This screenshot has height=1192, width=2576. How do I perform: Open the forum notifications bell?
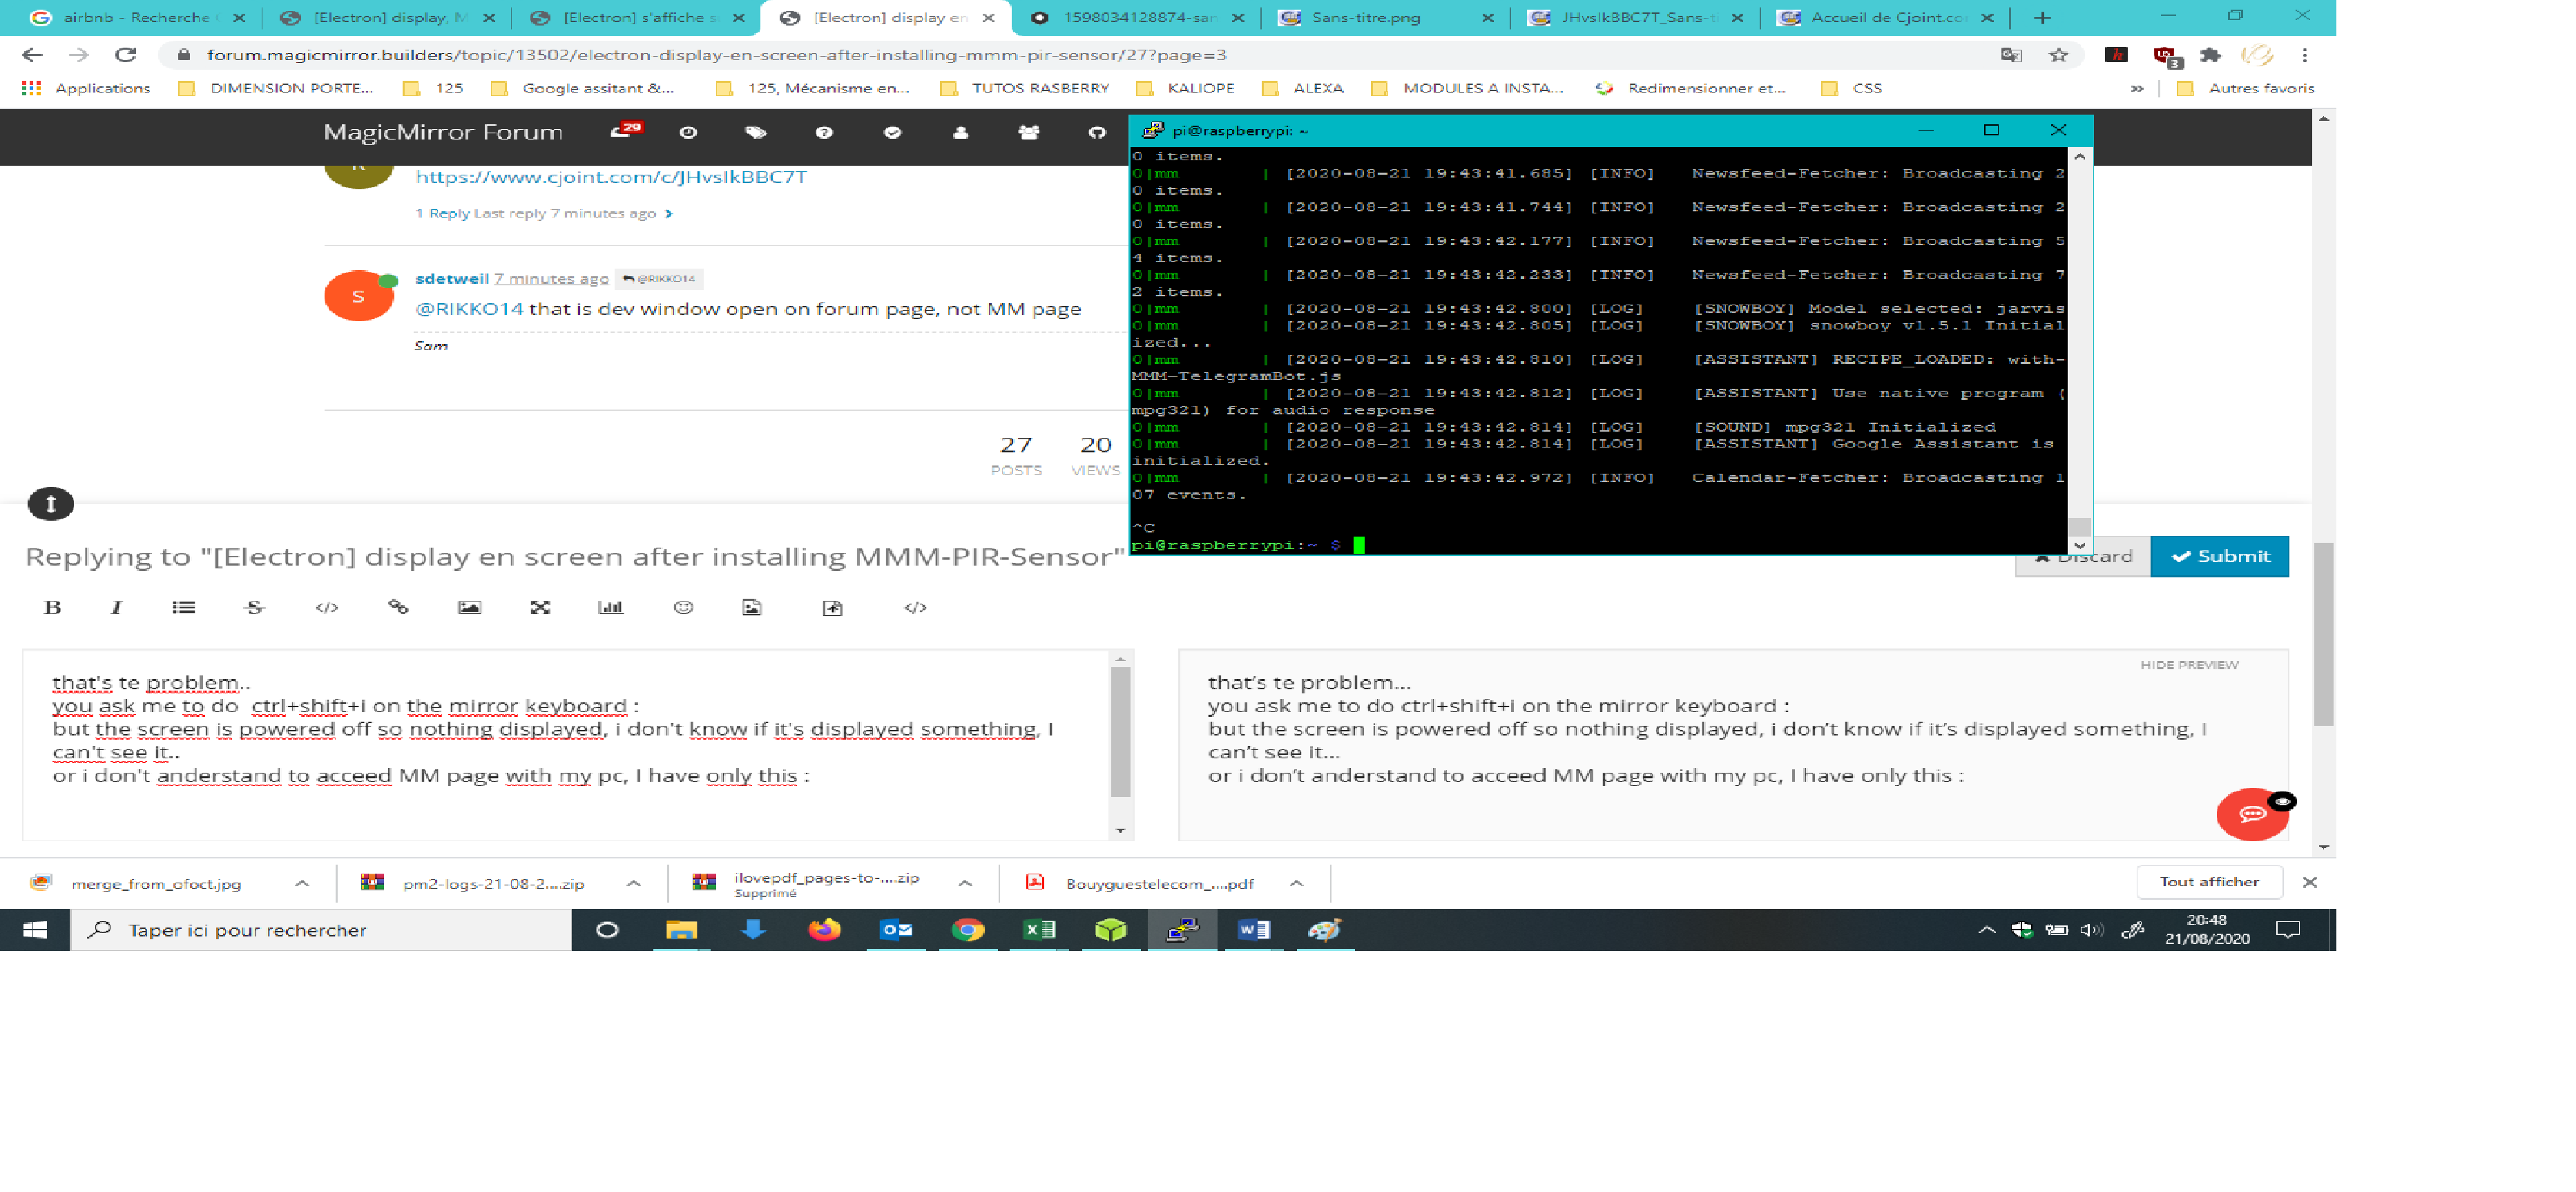point(621,132)
